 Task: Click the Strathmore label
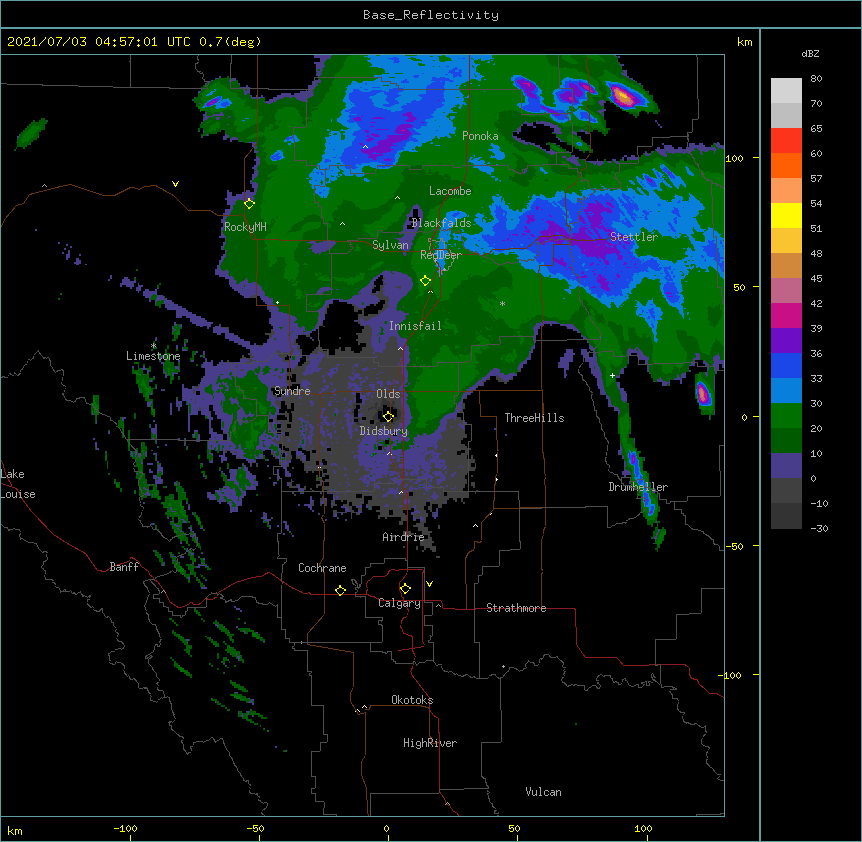point(516,608)
